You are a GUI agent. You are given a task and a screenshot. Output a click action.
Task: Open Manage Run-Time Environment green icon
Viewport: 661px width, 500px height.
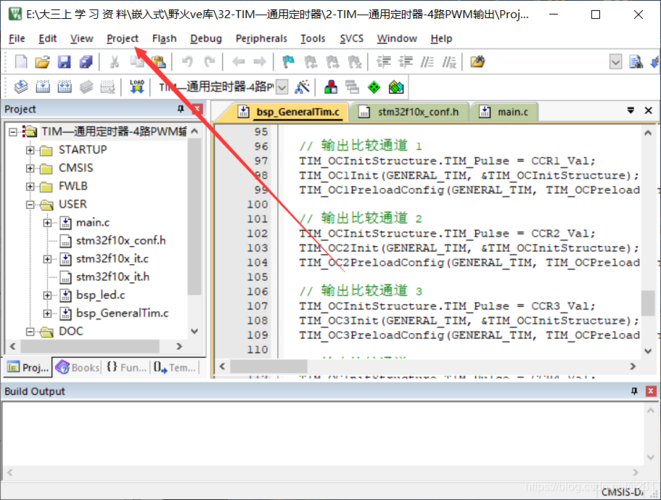tap(374, 87)
